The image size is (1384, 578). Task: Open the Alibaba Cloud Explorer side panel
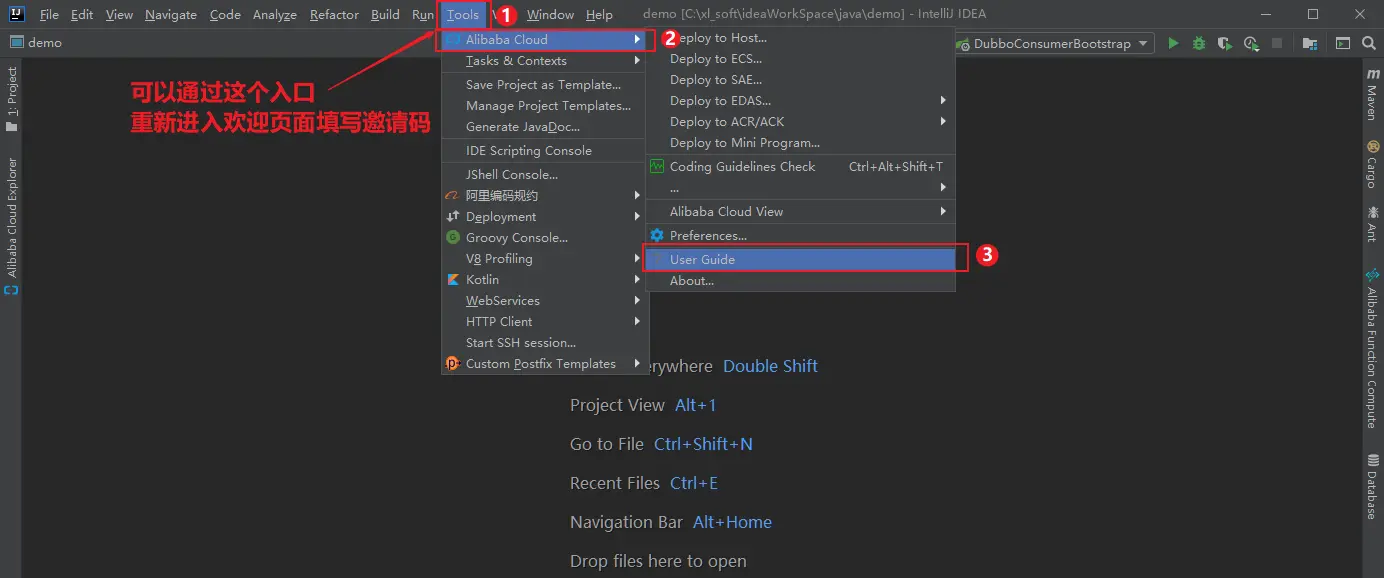[12, 225]
